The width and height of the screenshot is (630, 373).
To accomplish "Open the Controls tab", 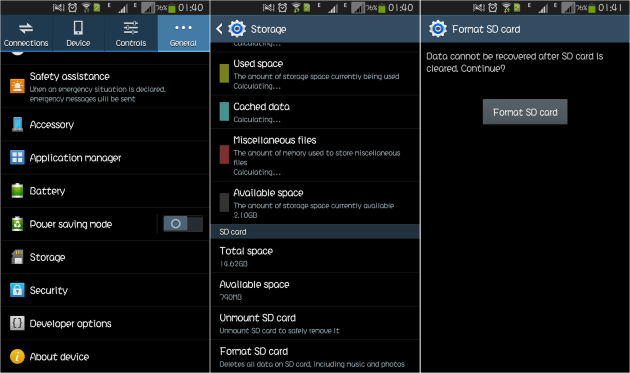I will click(131, 34).
